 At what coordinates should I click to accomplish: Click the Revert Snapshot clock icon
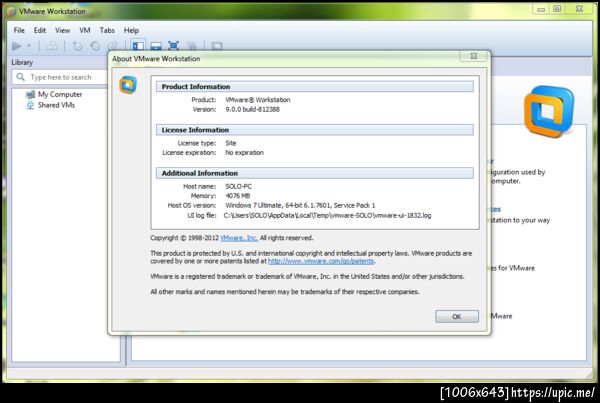(95, 46)
